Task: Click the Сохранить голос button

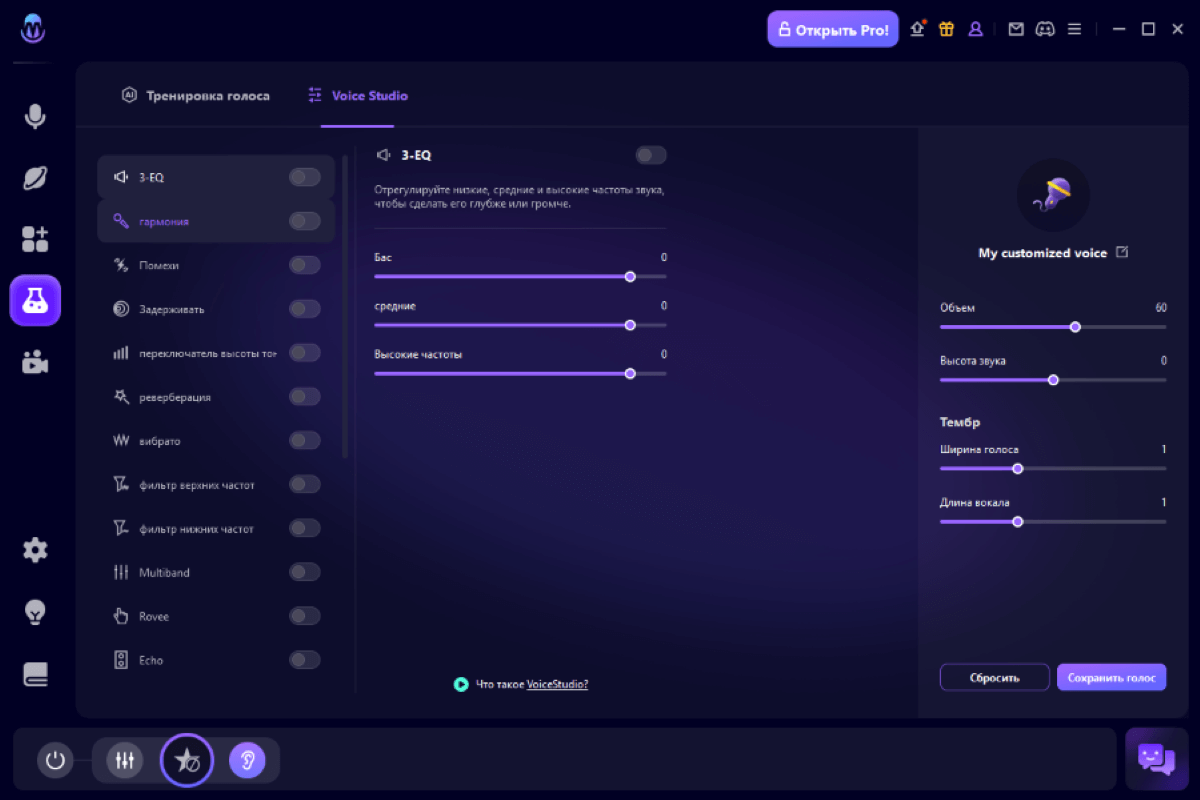Action: [x=1111, y=677]
